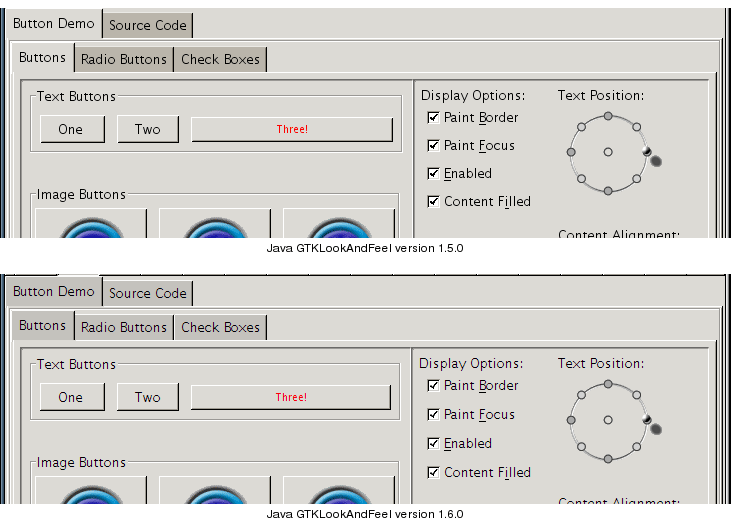Choose bottom-right text position radio in 1.6.0 panel
The width and height of the screenshot is (731, 532).
point(636,447)
